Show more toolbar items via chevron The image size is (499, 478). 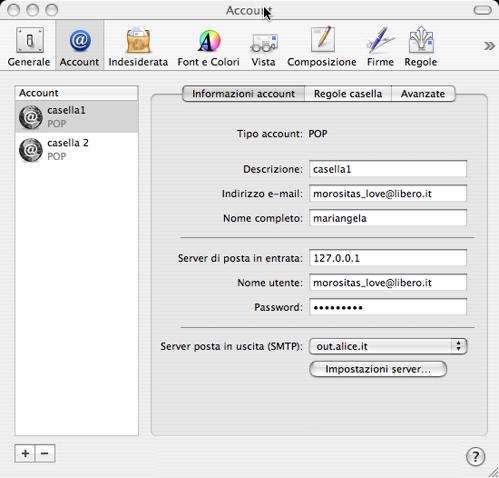pos(489,46)
